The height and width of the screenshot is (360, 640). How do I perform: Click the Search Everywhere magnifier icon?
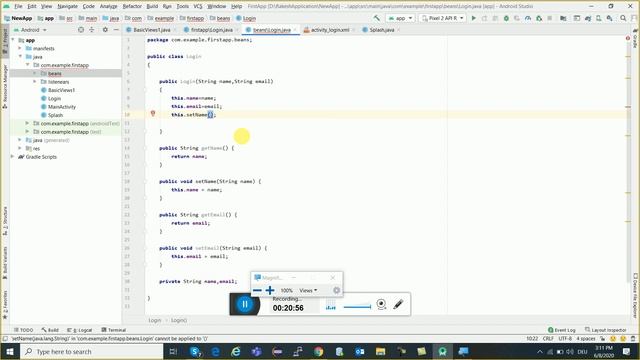pos(623,18)
